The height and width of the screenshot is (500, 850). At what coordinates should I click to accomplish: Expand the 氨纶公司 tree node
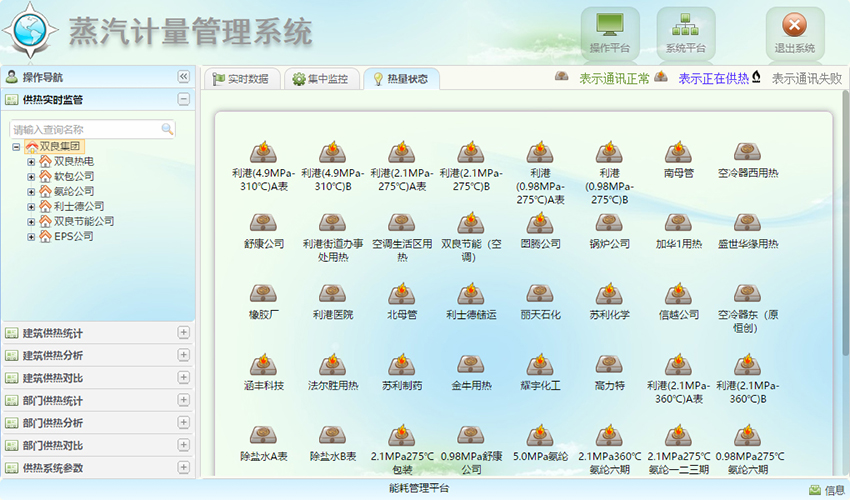(x=31, y=191)
